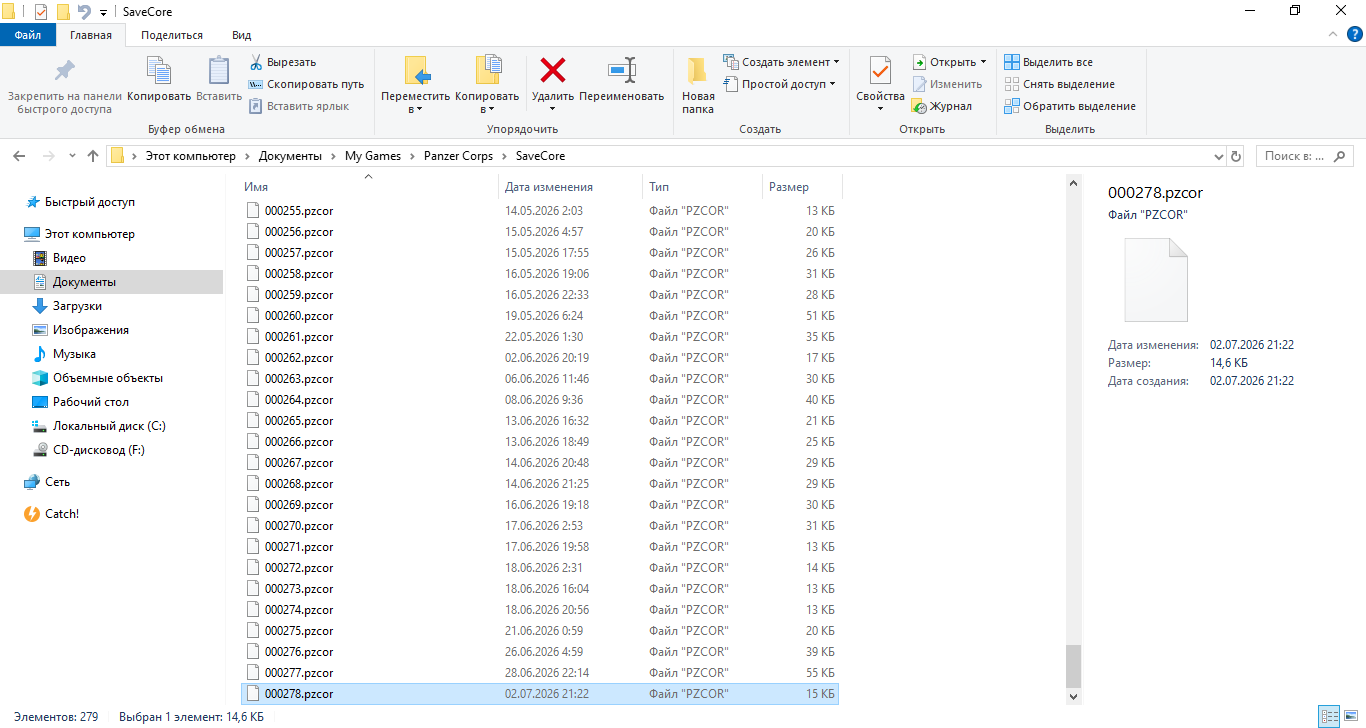Open the Файл menu tab
The image size is (1366, 728).
tap(28, 35)
